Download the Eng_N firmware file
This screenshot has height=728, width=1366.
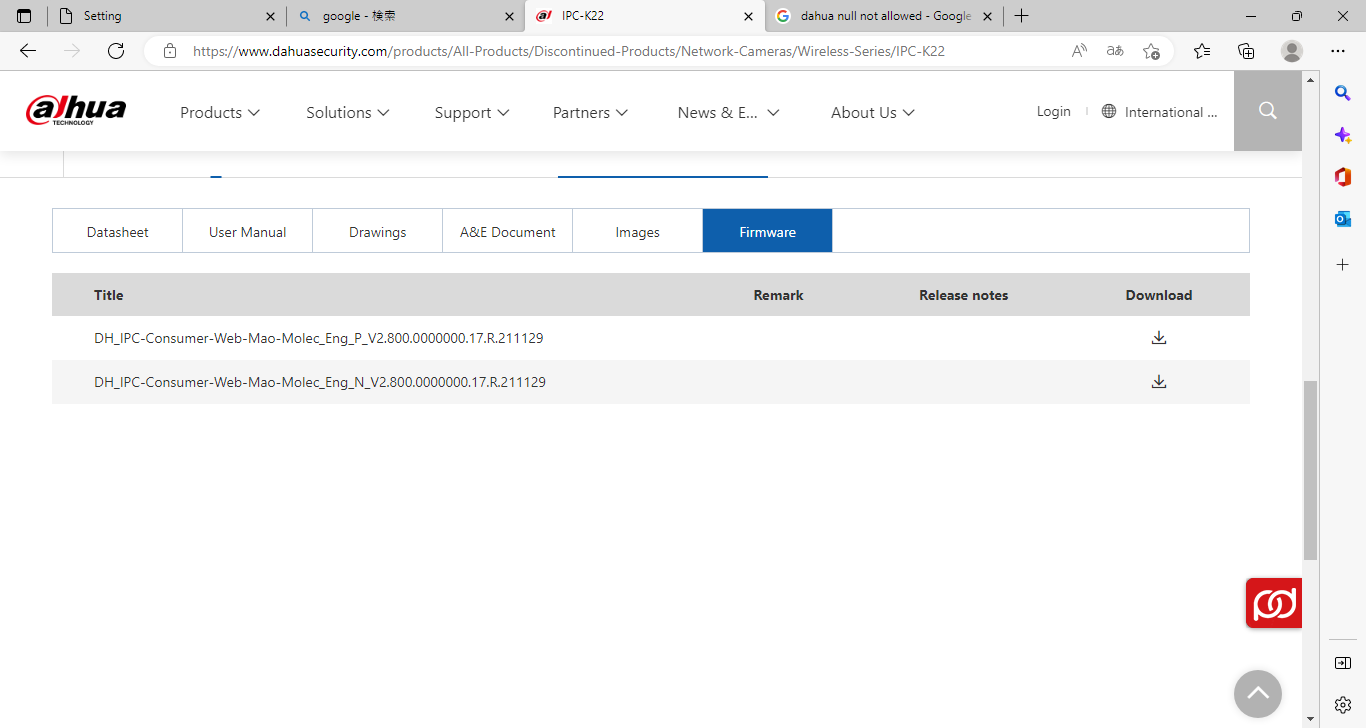(1159, 382)
